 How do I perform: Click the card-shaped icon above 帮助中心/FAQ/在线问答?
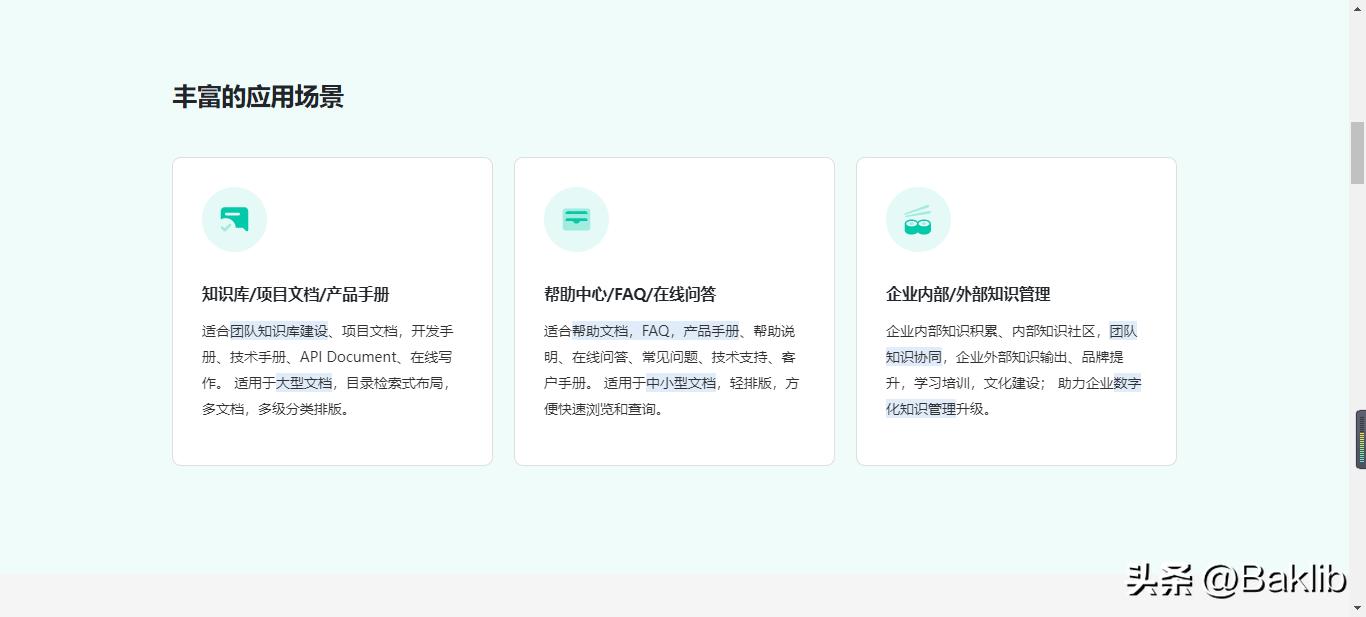coord(576,218)
